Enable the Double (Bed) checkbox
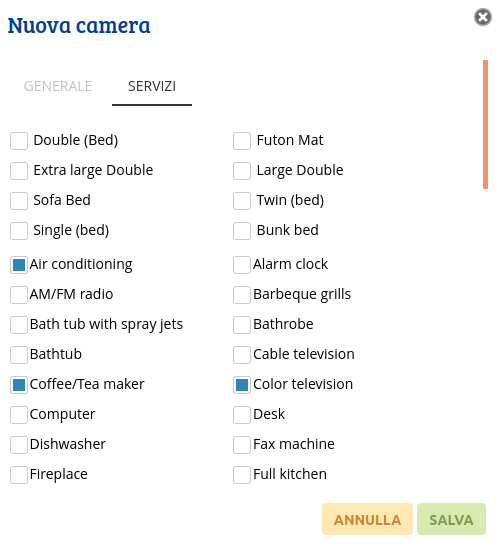497x547 pixels. click(19, 141)
